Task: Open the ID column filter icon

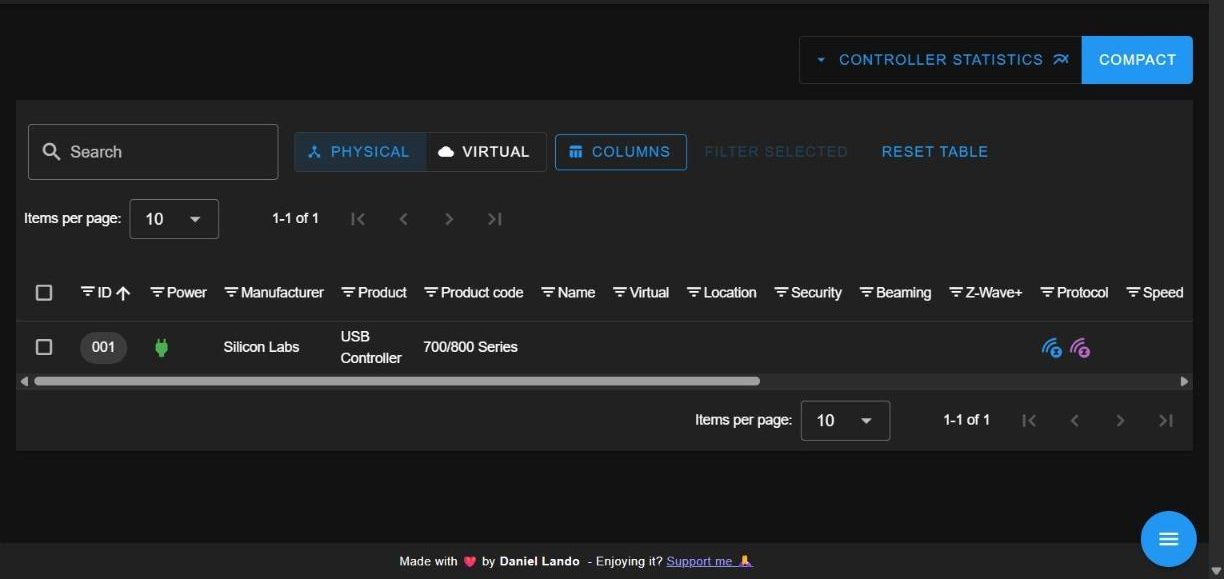Action: point(87,293)
